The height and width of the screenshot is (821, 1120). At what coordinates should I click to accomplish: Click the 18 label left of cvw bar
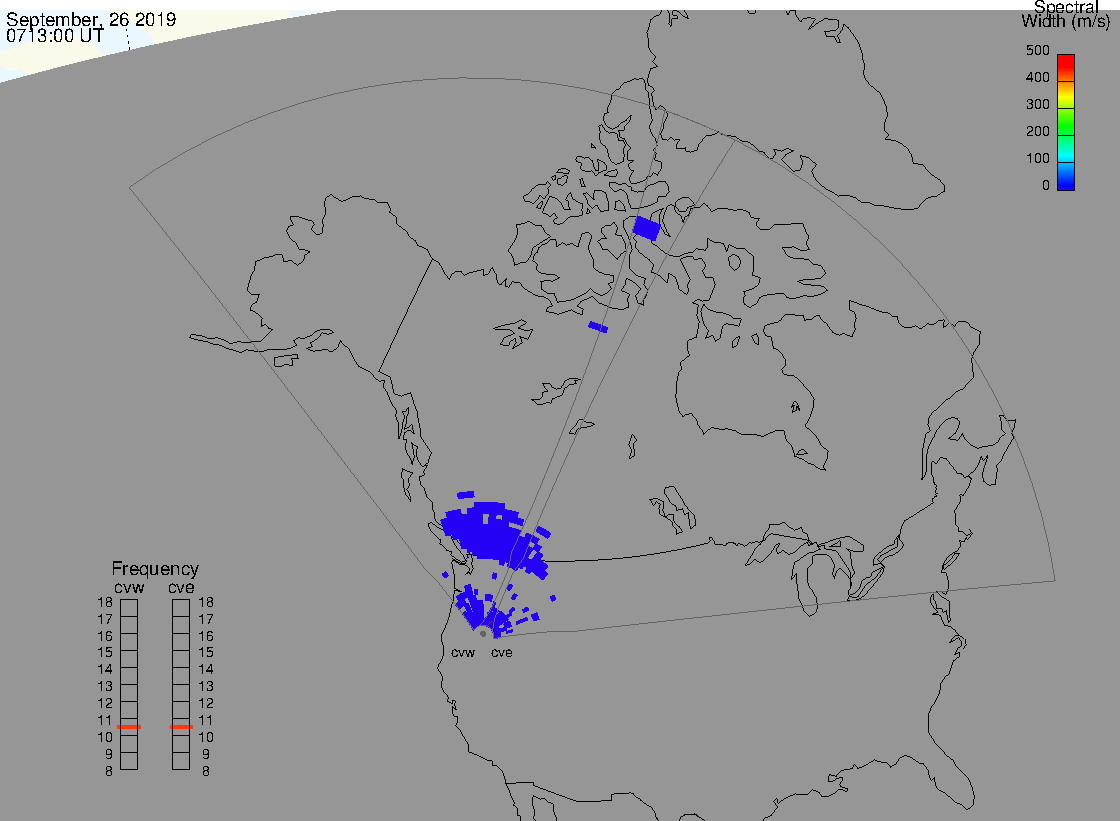point(105,602)
